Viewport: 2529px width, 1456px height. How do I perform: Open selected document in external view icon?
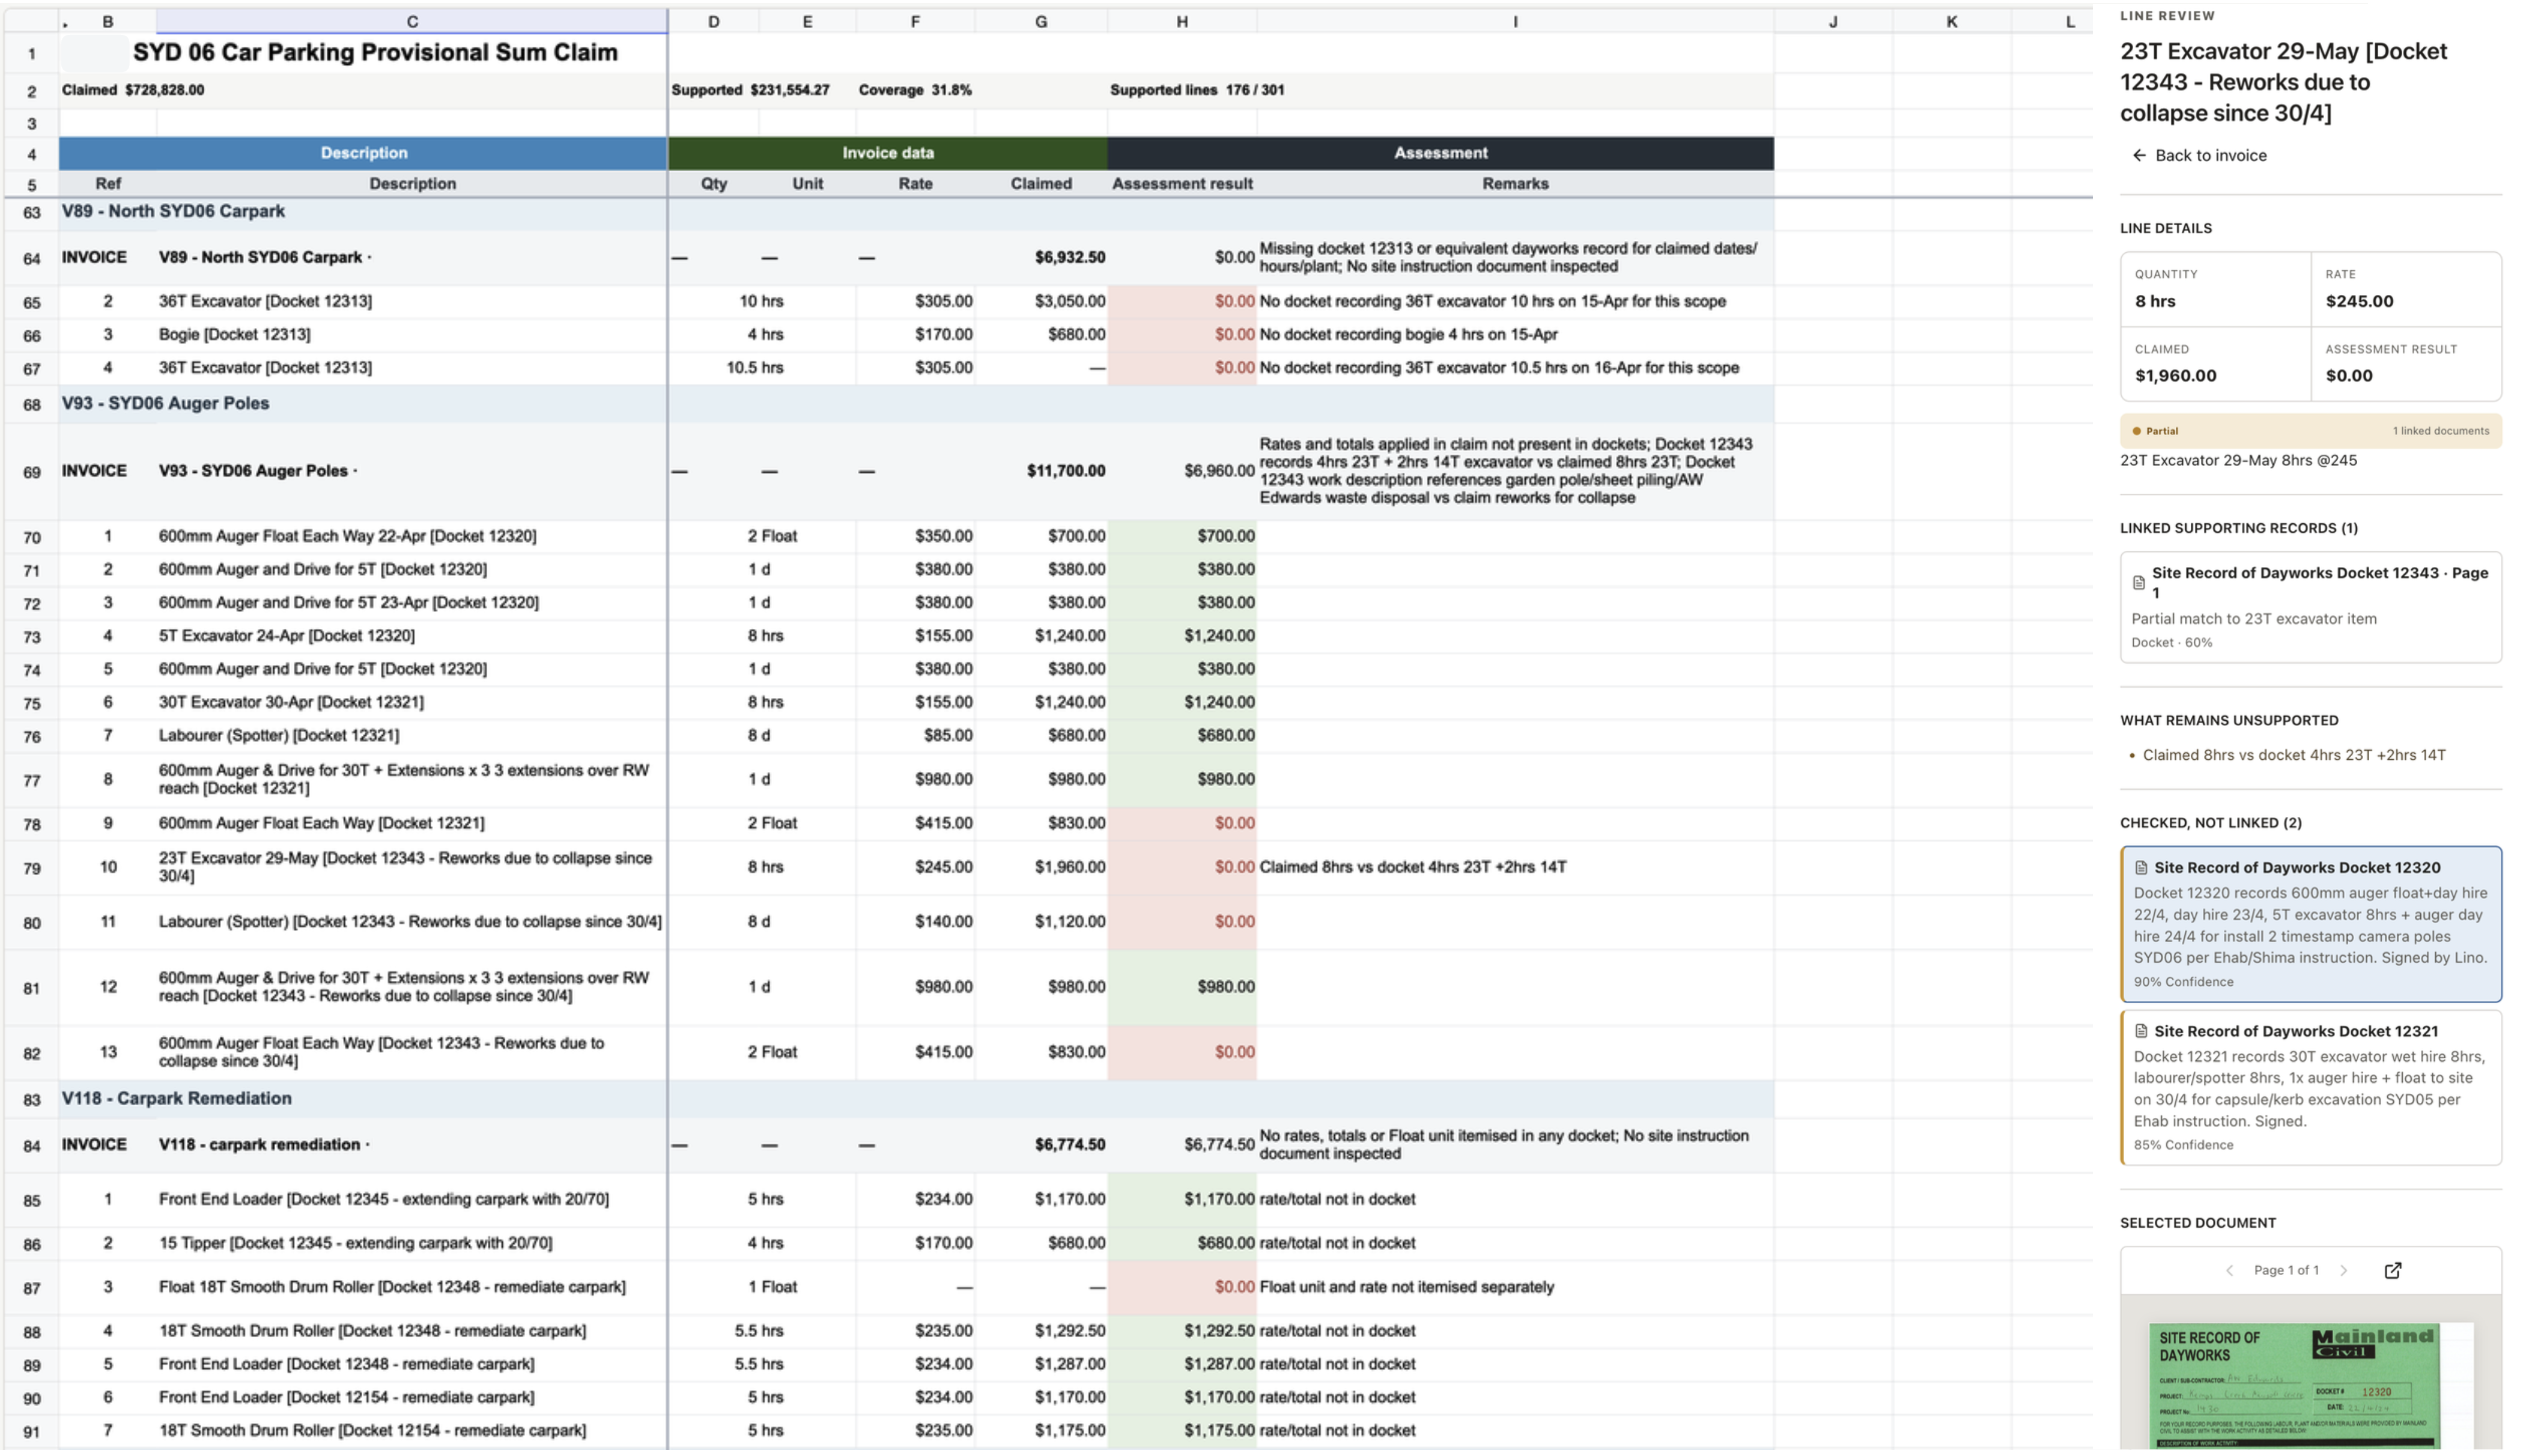2392,1270
